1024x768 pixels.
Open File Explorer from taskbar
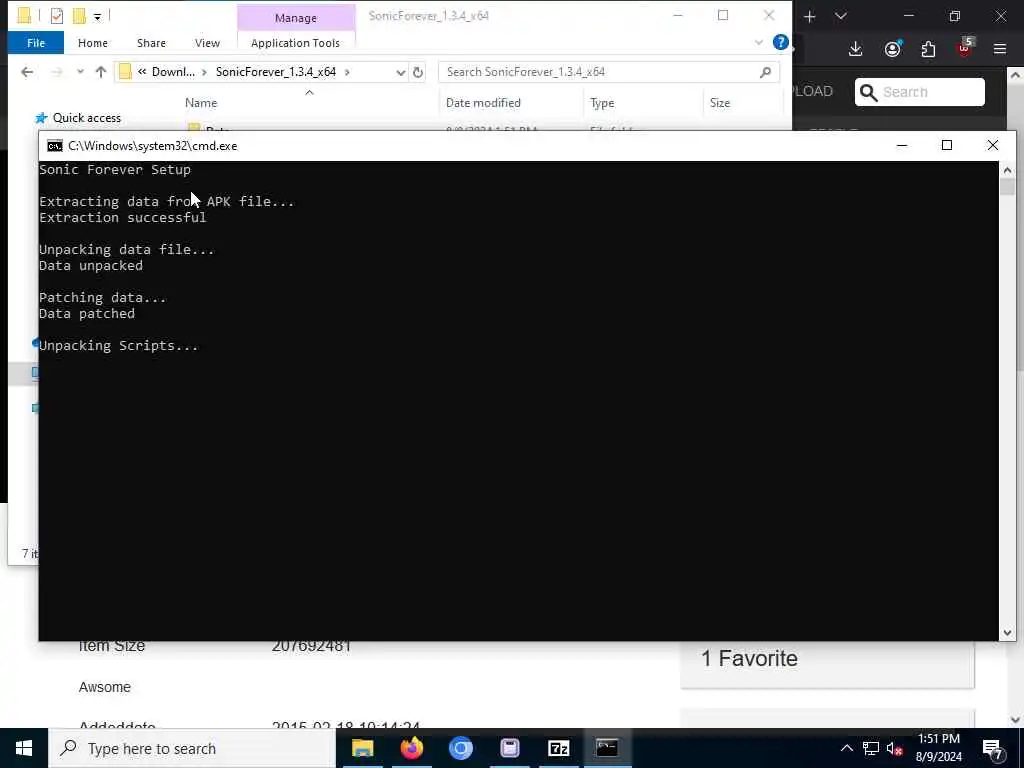click(x=362, y=748)
